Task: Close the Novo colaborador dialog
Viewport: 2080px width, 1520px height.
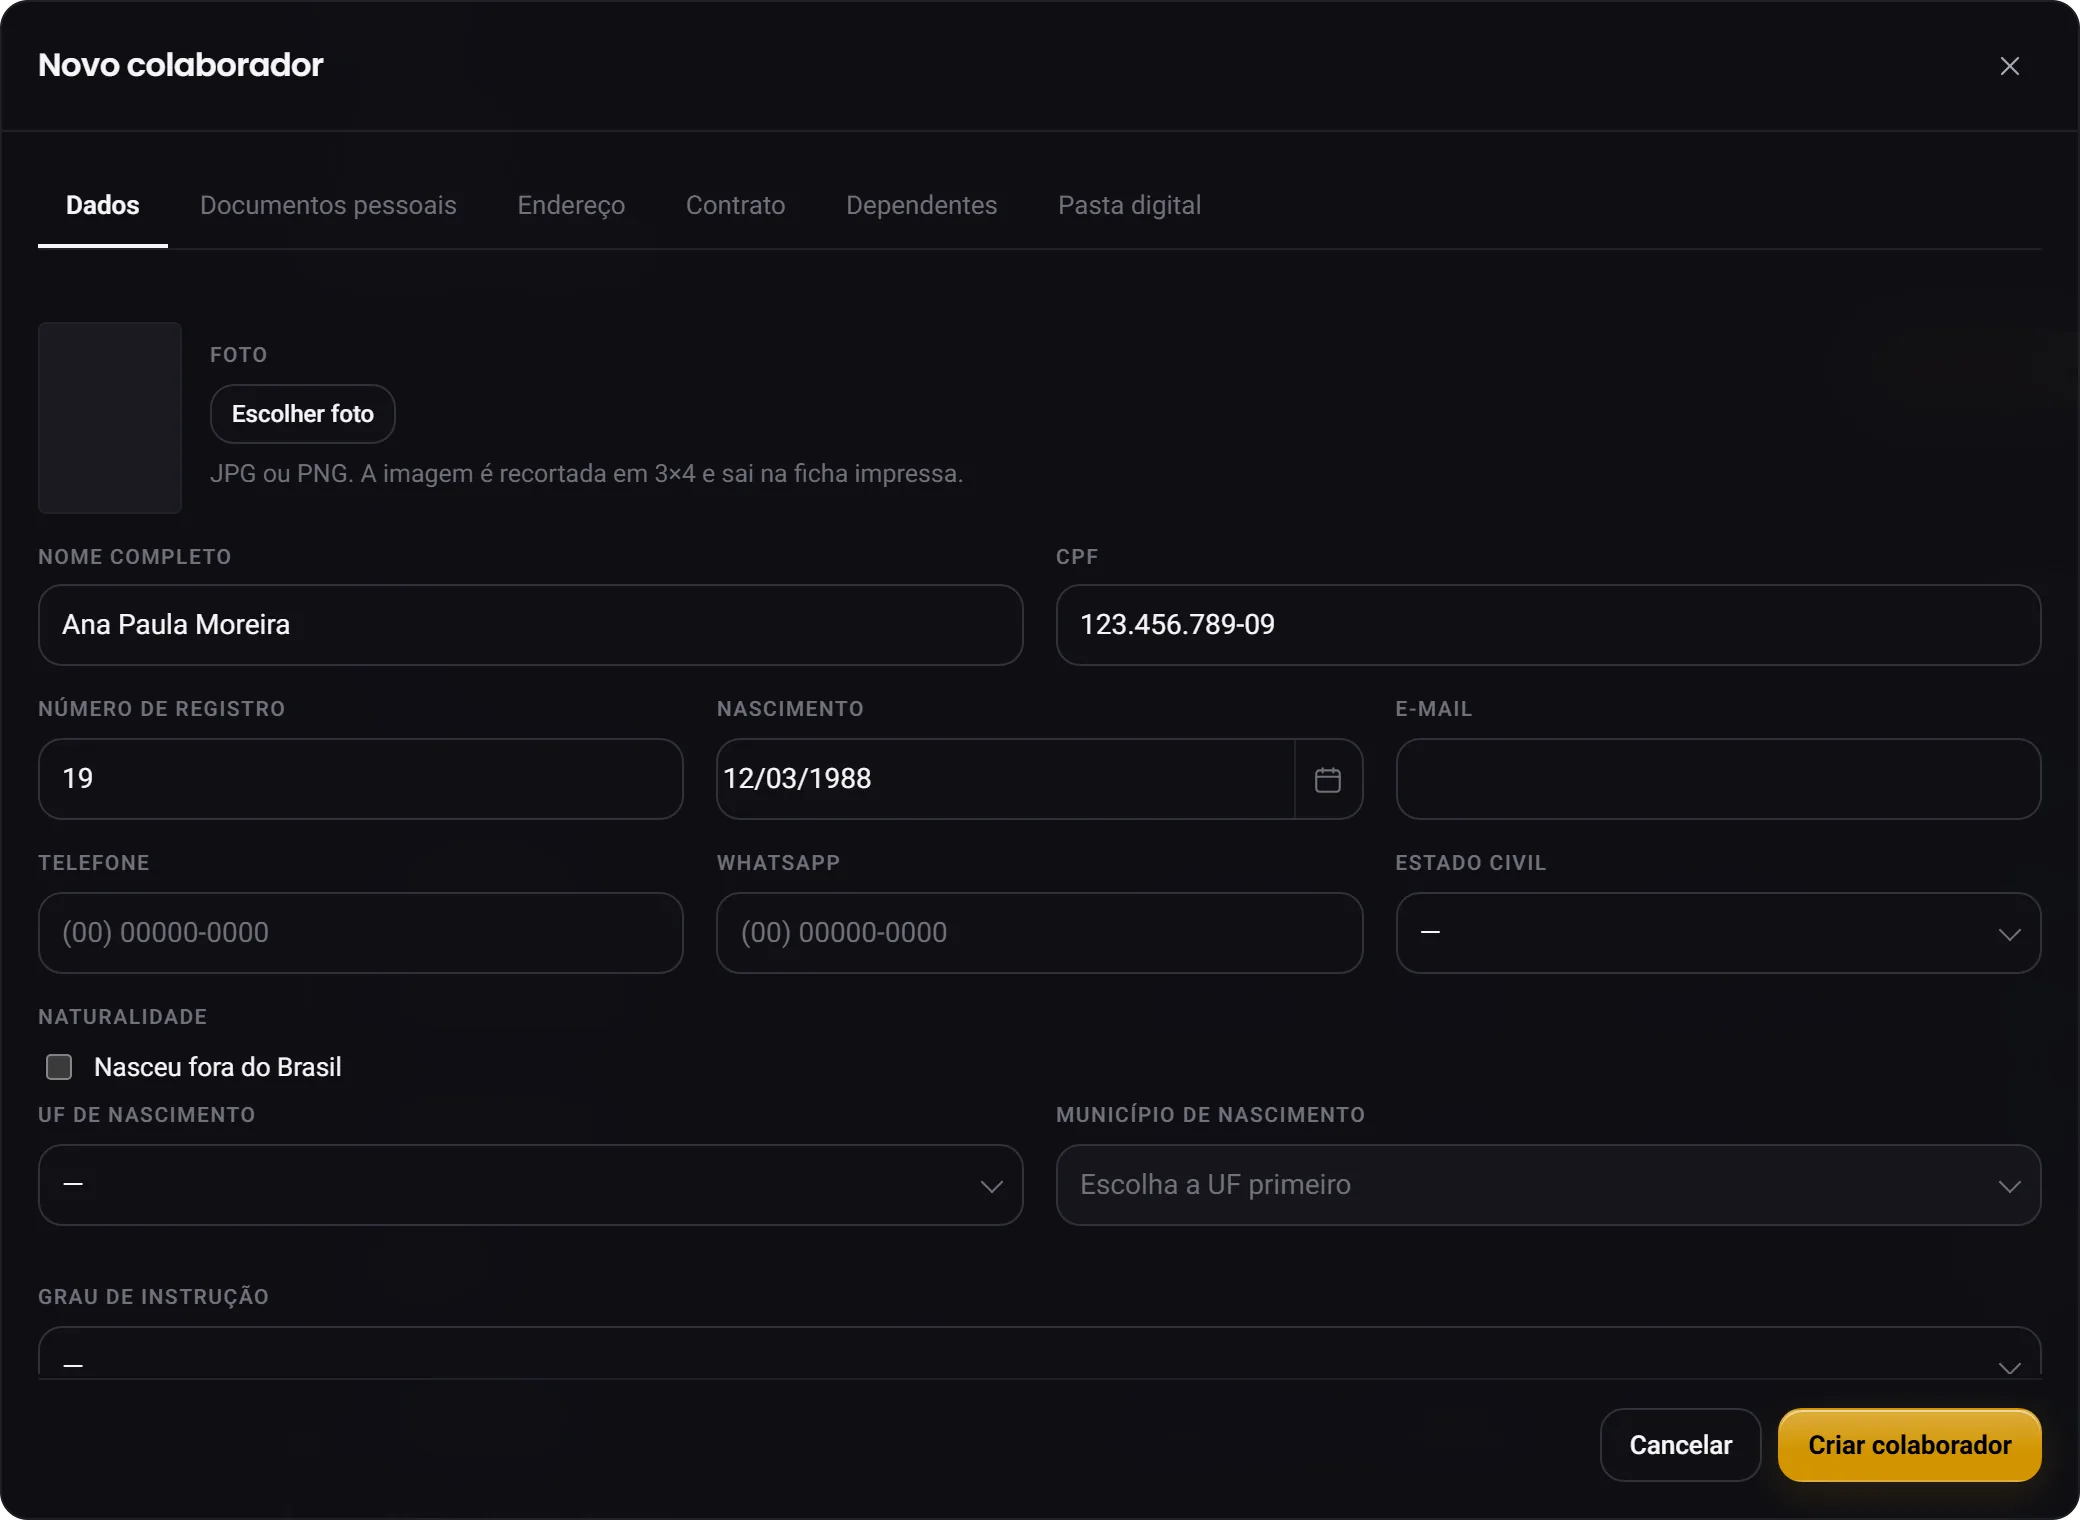Action: [2009, 66]
